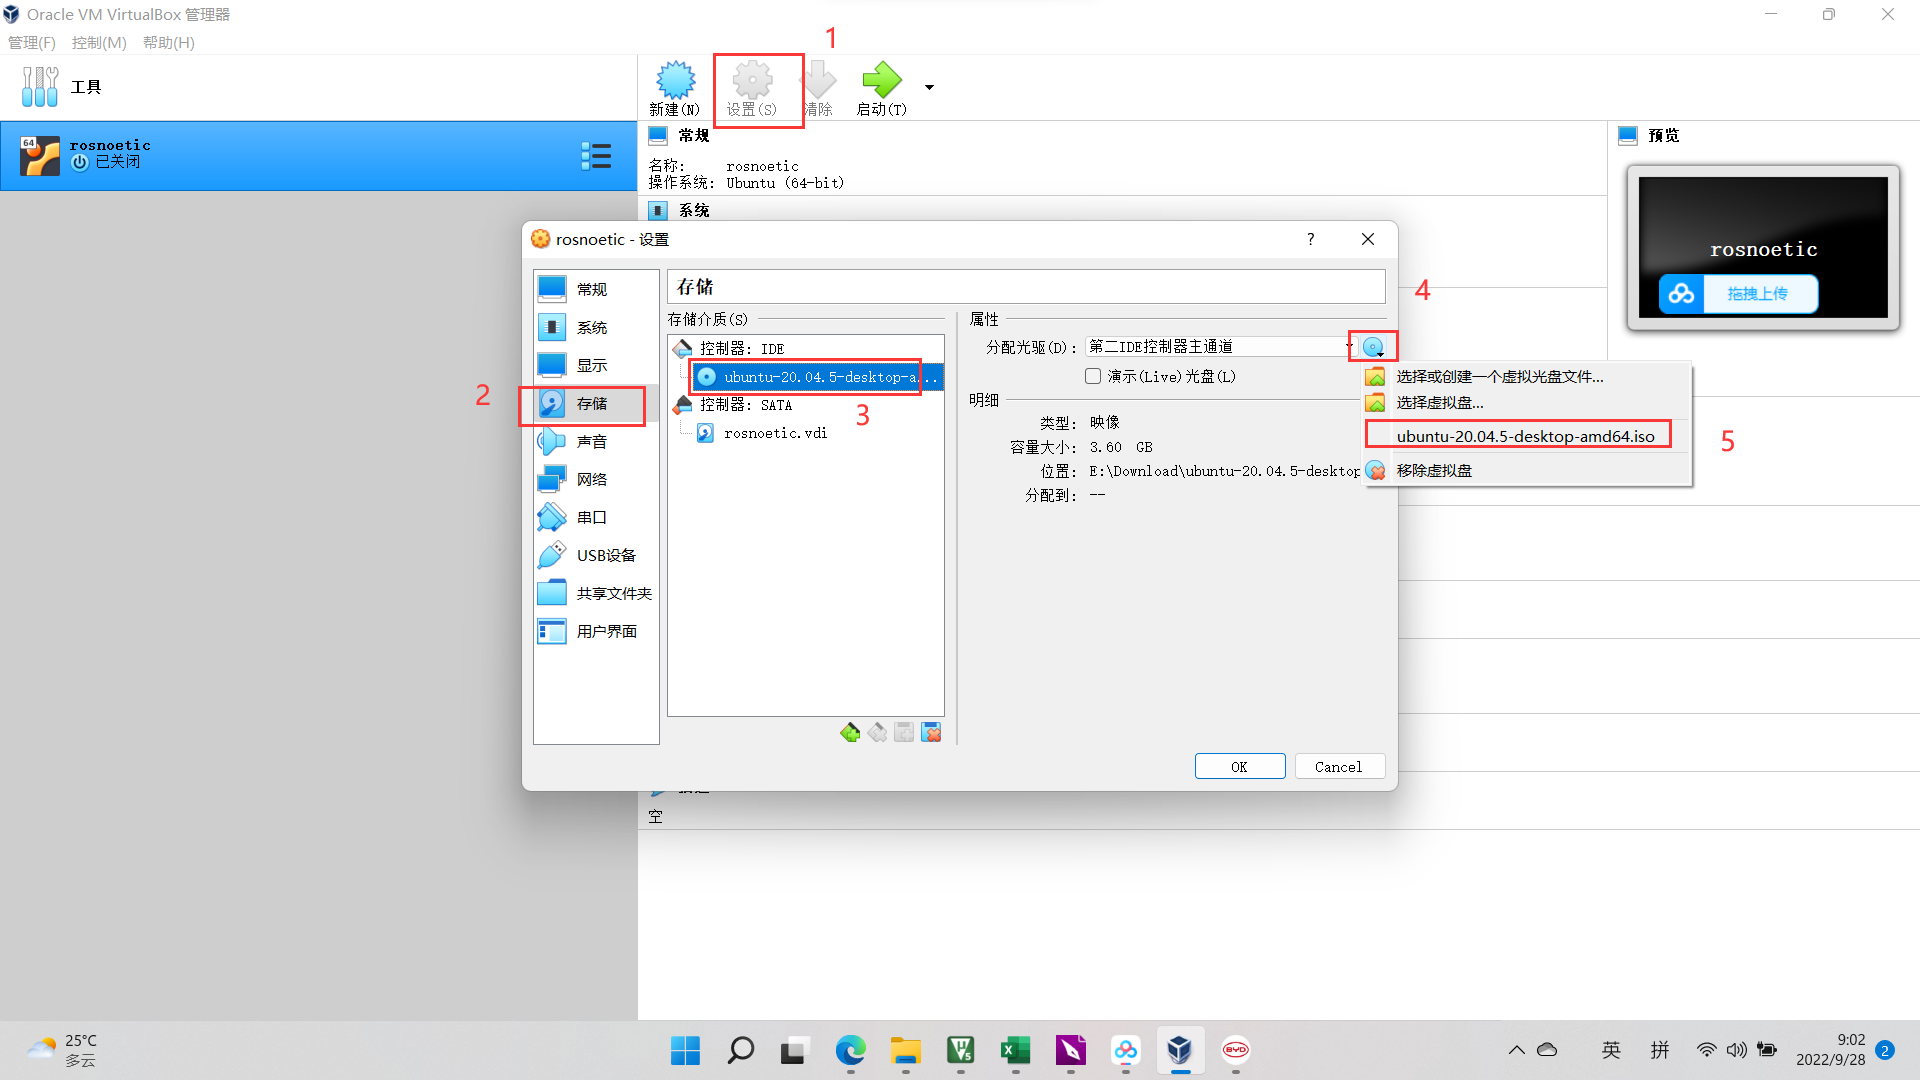Select the 显示 settings category
Image resolution: width=1920 pixels, height=1080 pixels.
(596, 365)
